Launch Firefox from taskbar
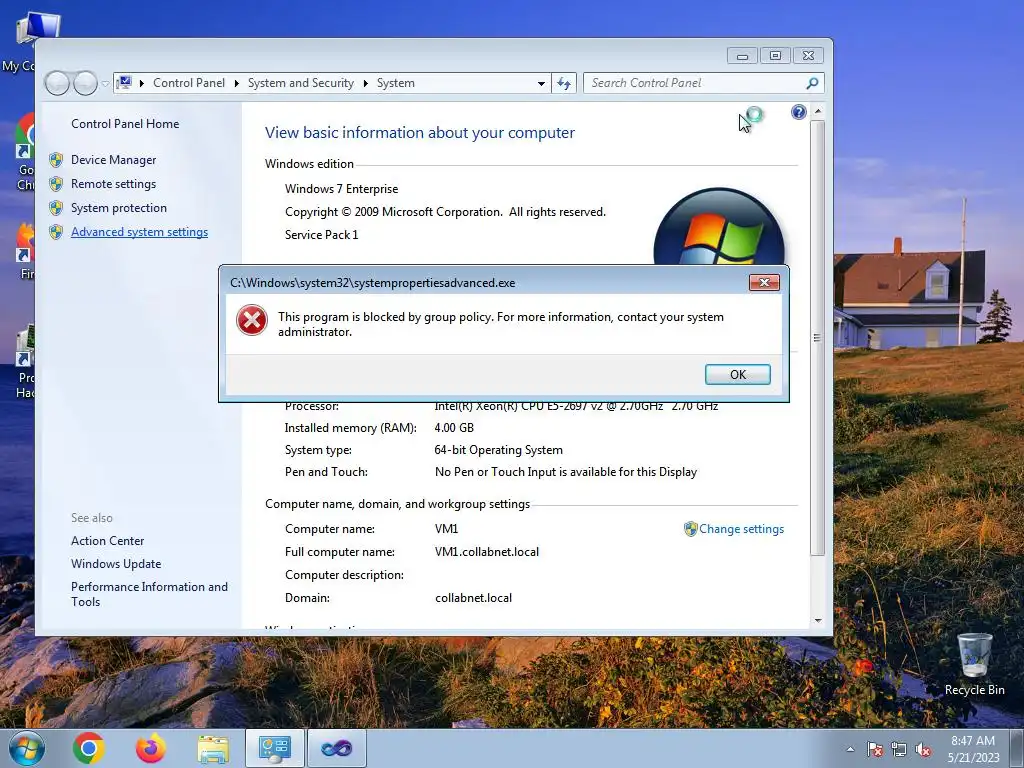1024x768 pixels. tap(151, 748)
